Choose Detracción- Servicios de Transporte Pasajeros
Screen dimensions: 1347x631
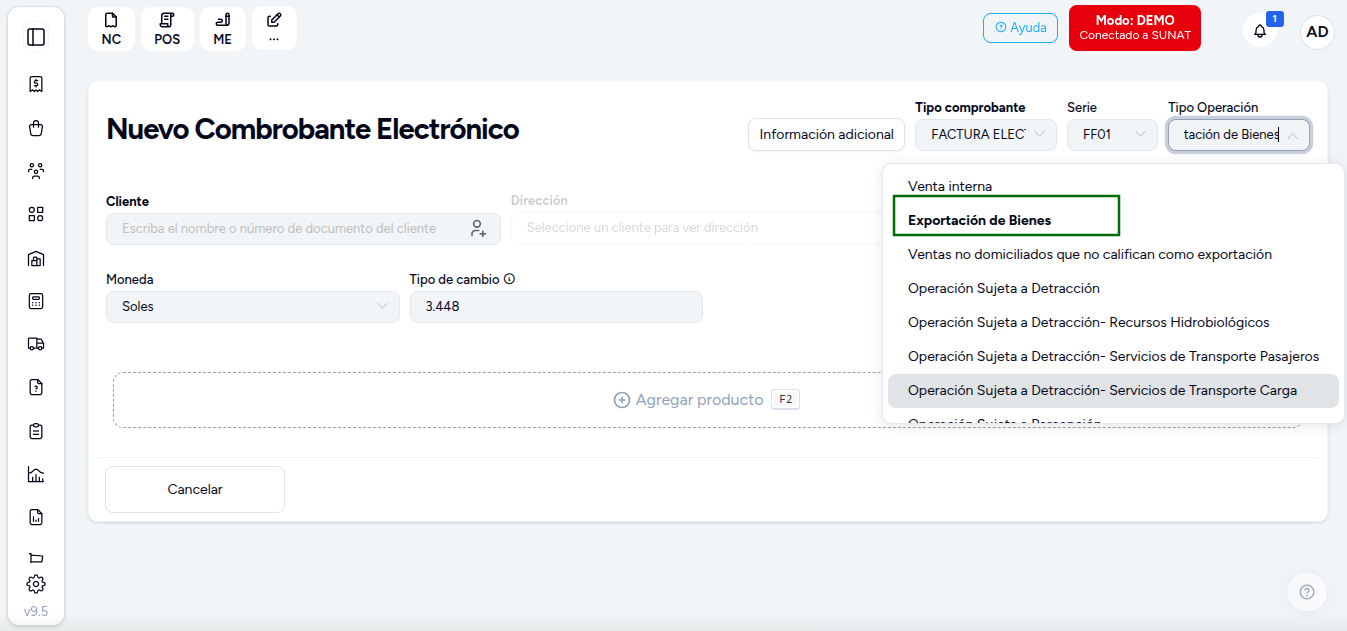click(x=1113, y=356)
